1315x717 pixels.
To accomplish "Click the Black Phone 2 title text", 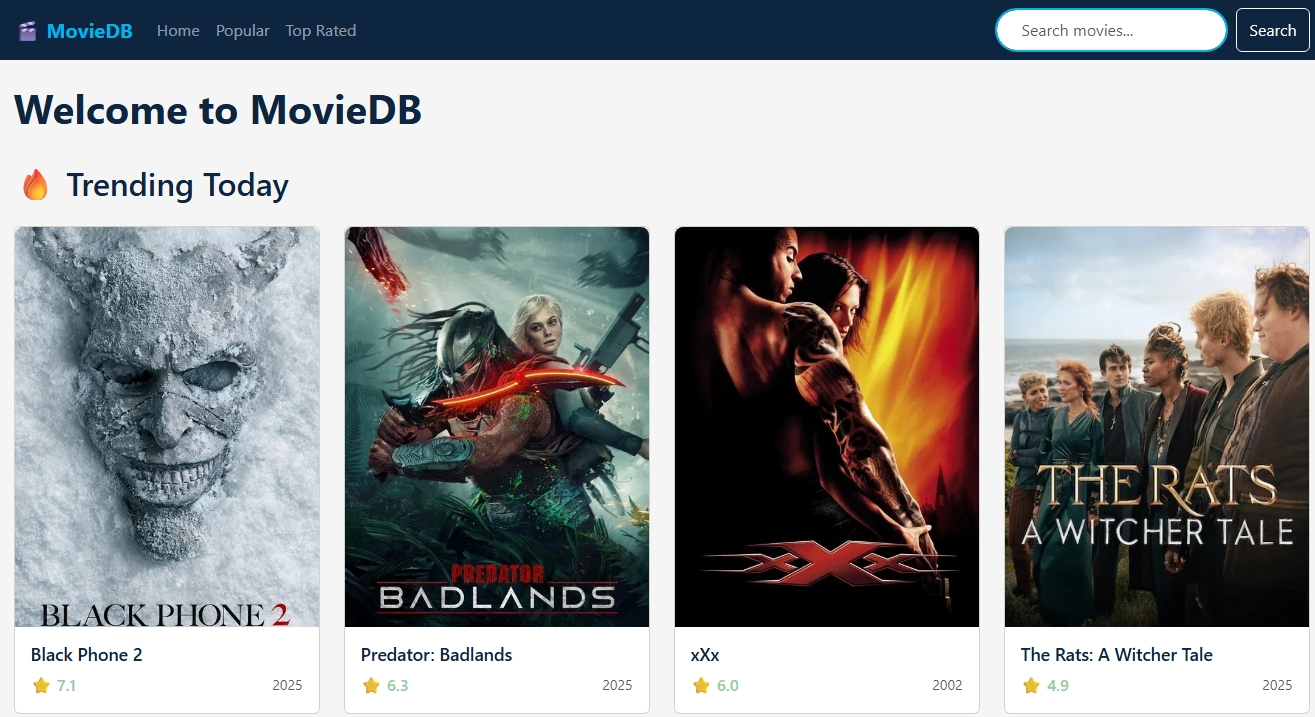I will pos(87,655).
